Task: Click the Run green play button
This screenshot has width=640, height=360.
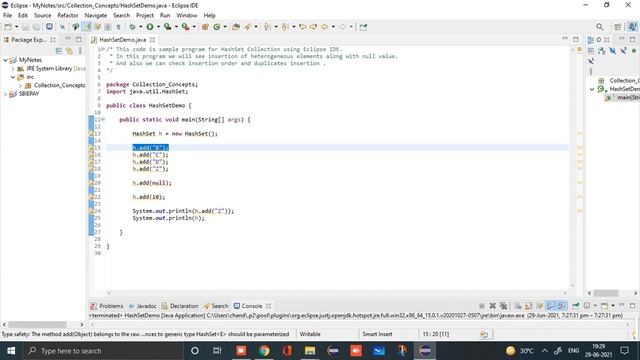Action: tap(150, 27)
